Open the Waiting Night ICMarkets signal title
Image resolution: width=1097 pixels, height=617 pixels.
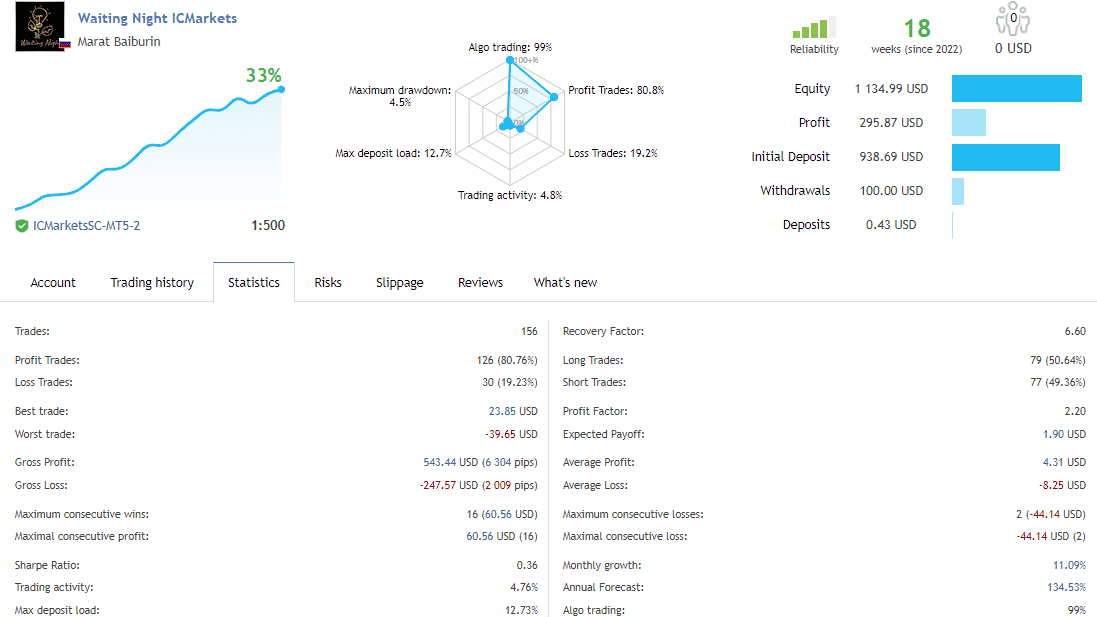click(x=157, y=18)
